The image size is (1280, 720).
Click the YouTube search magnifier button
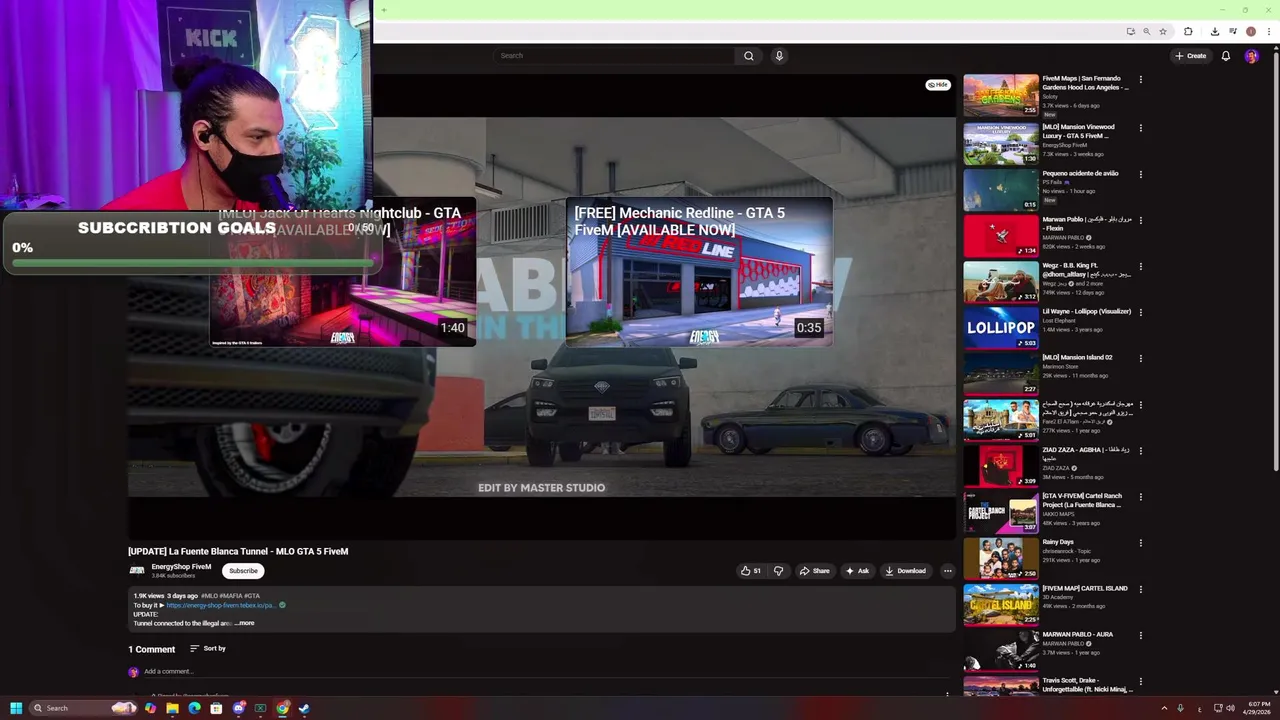coord(748,56)
